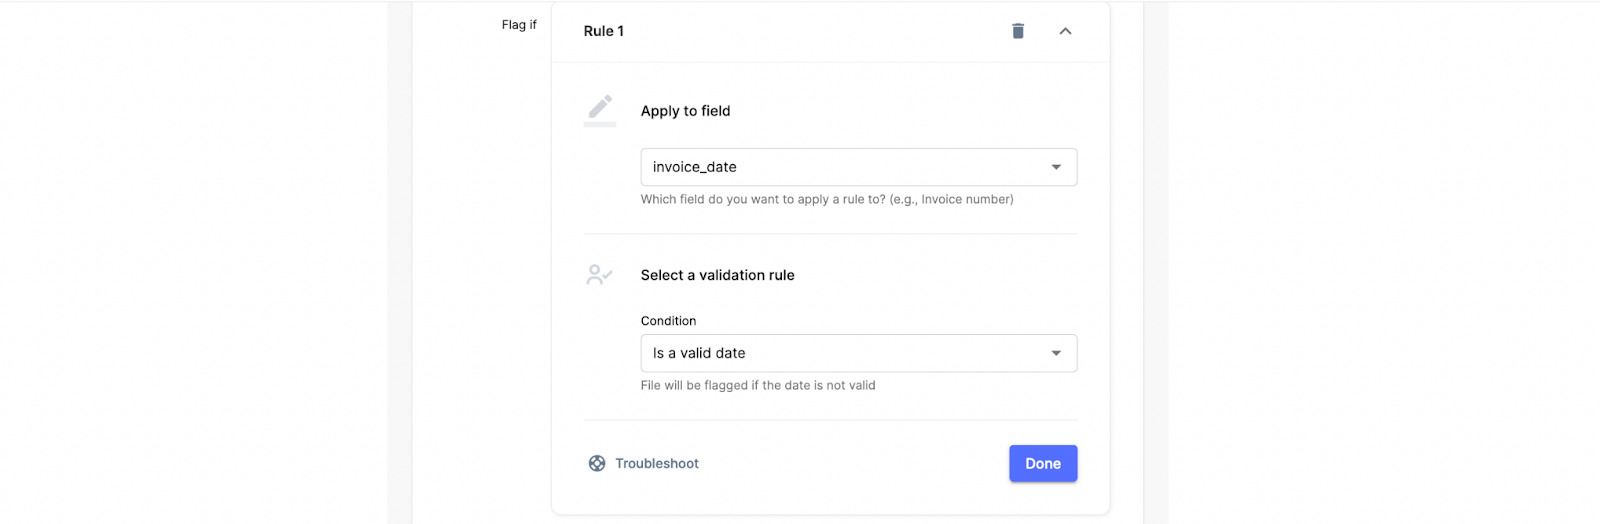This screenshot has width=1600, height=524.
Task: Click the Is a valid date value text
Action: pyautogui.click(x=699, y=353)
